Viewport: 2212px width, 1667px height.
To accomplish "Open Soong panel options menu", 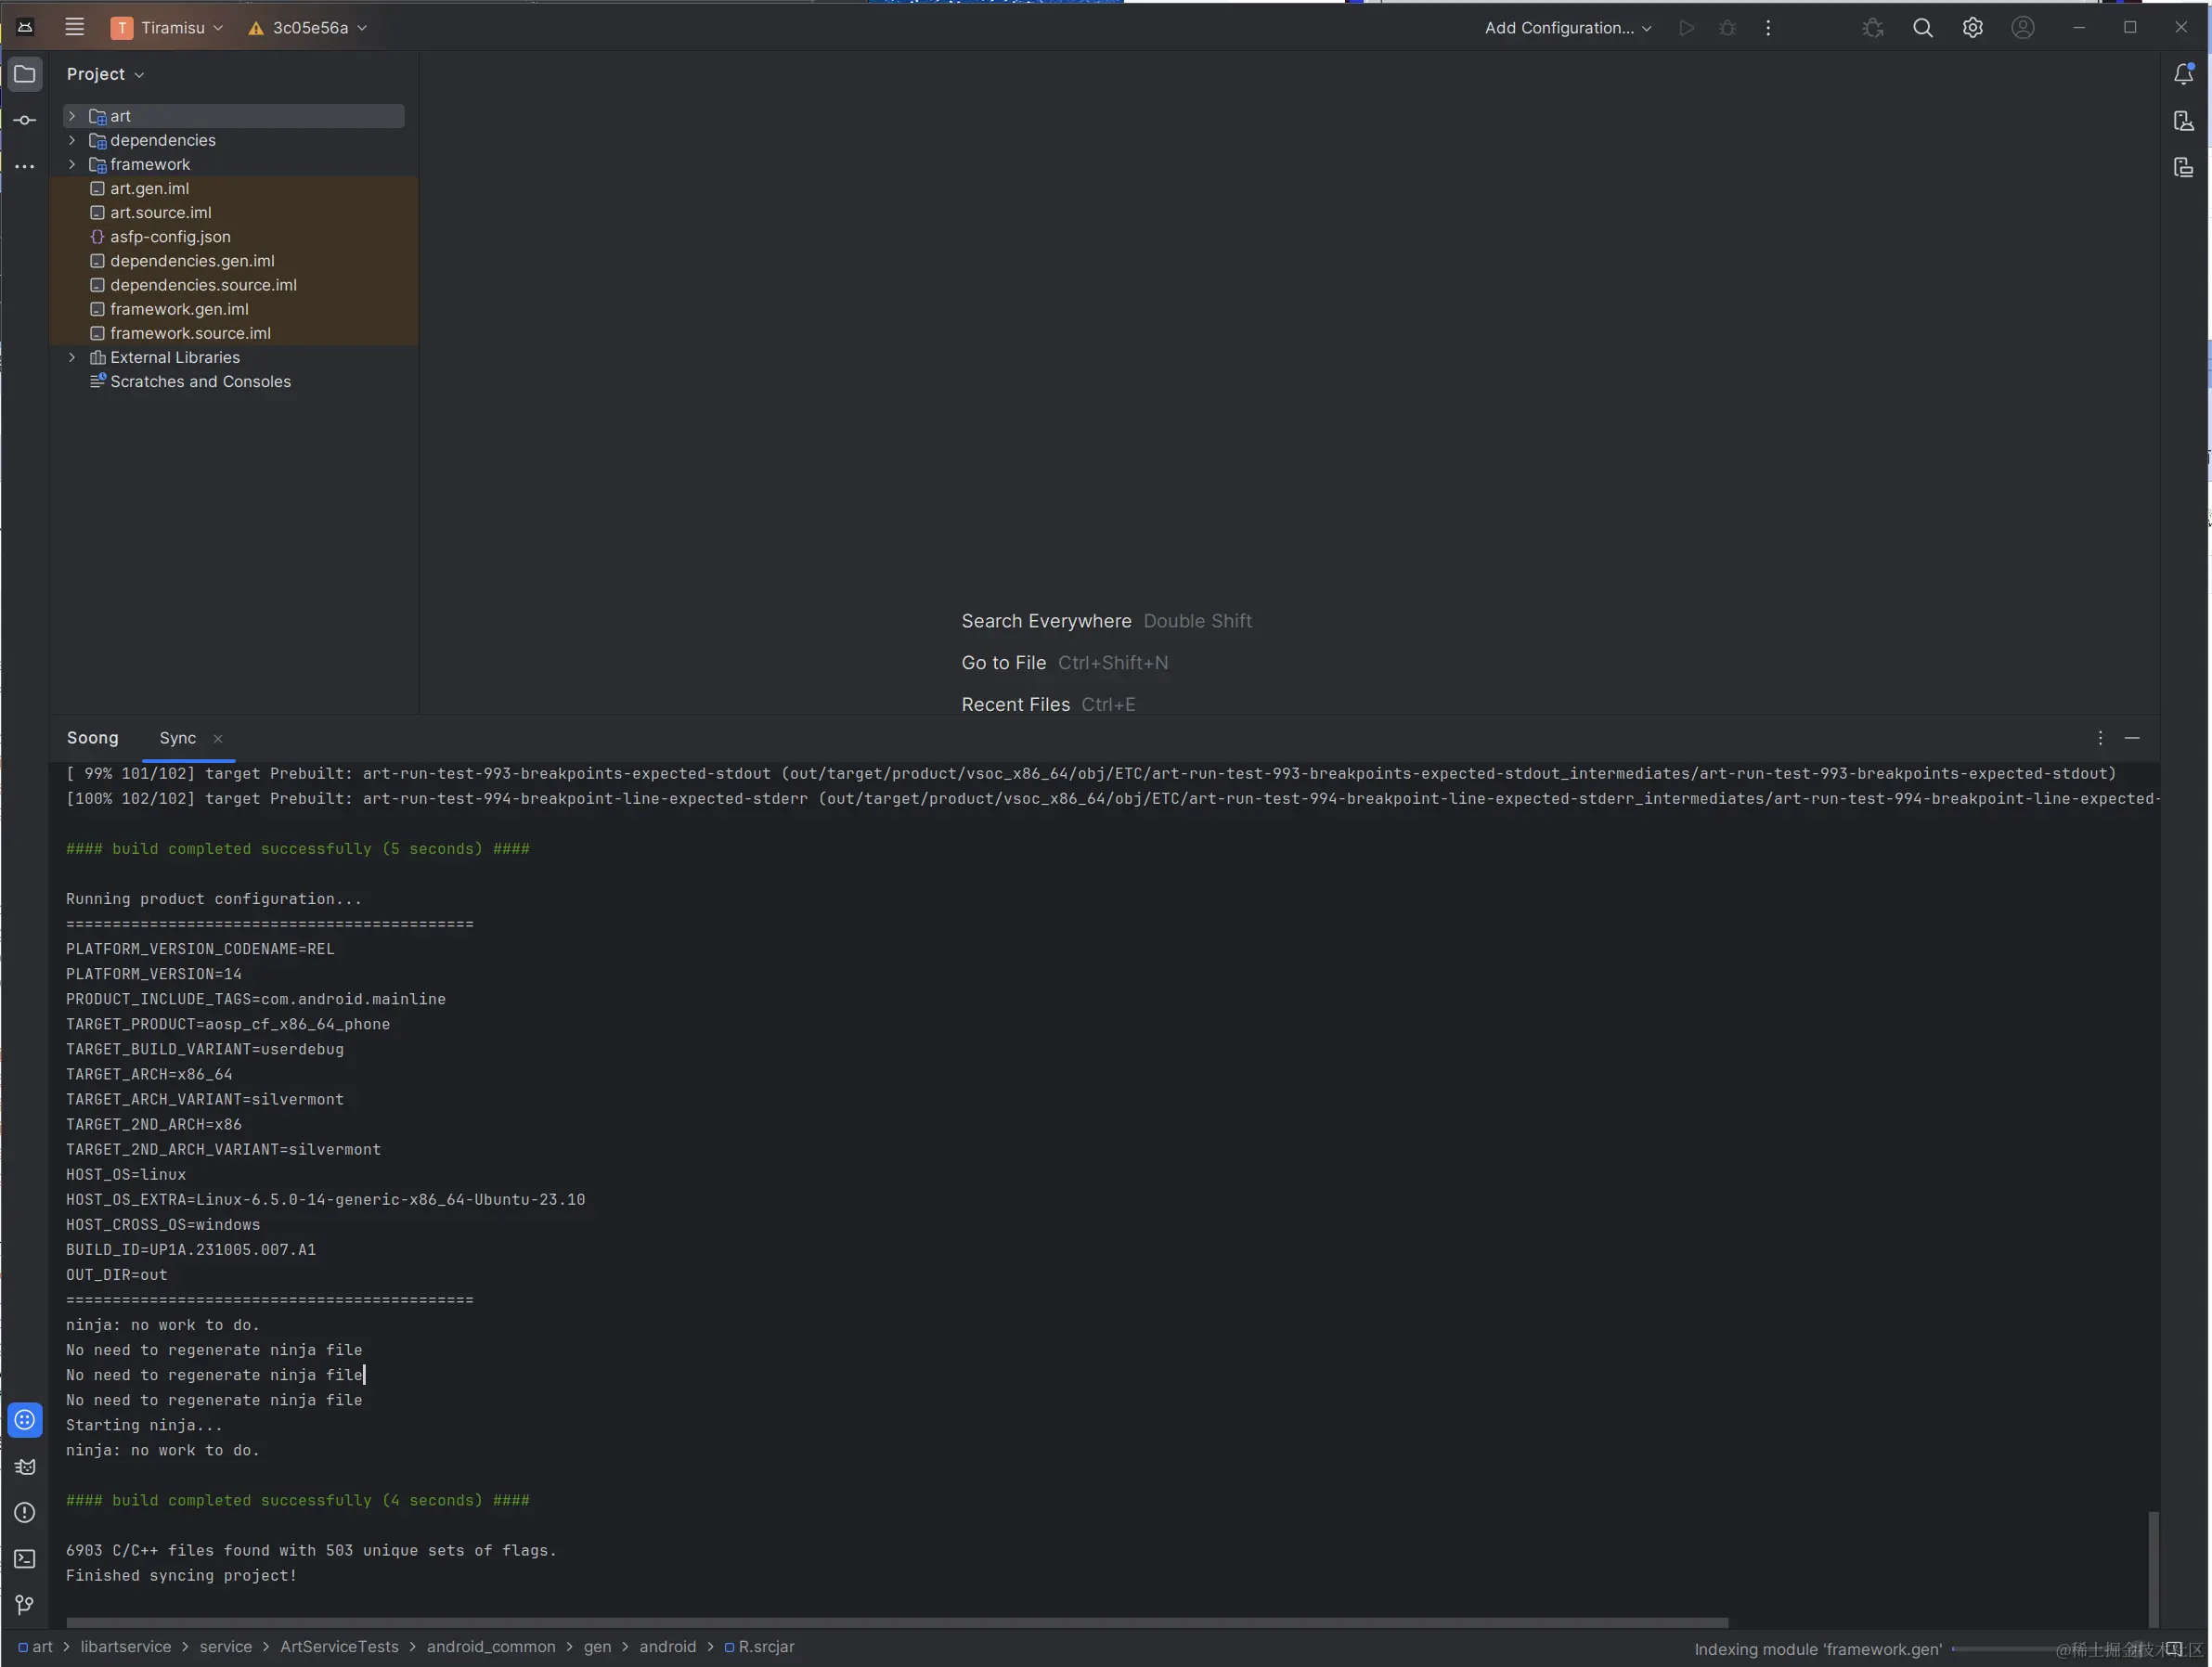I will click(x=2100, y=738).
